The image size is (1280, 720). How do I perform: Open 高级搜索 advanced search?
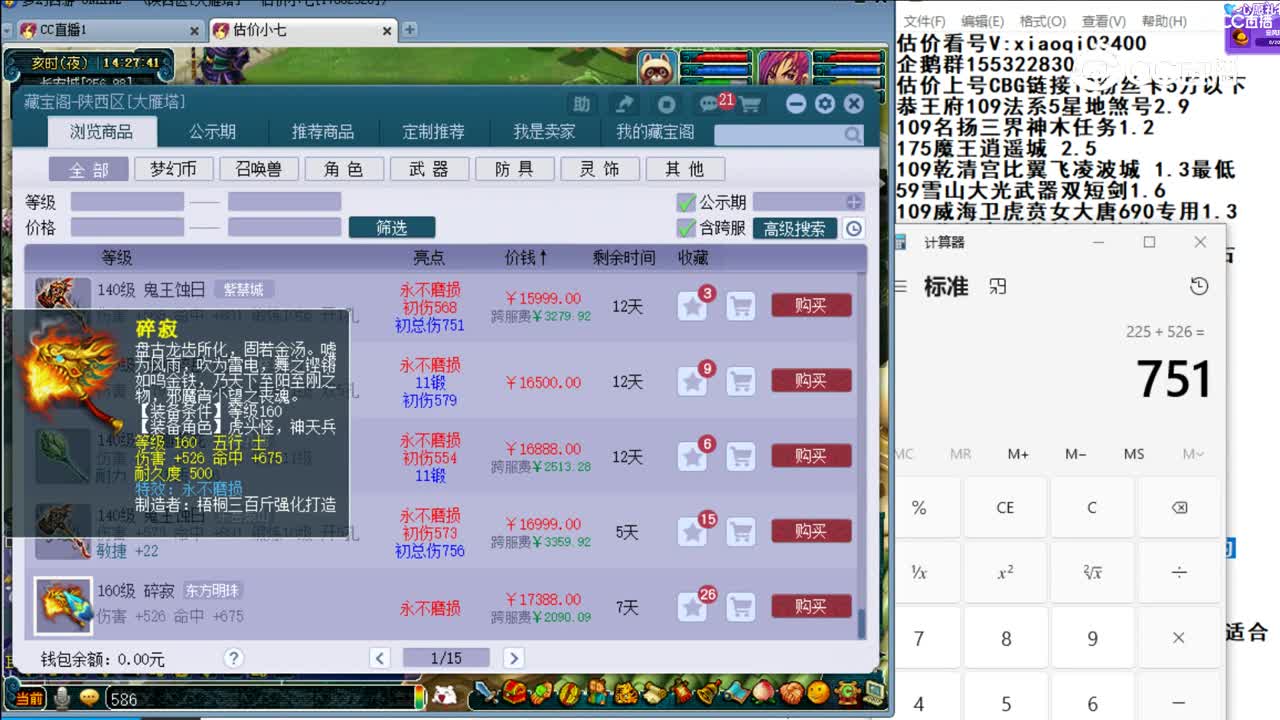795,229
